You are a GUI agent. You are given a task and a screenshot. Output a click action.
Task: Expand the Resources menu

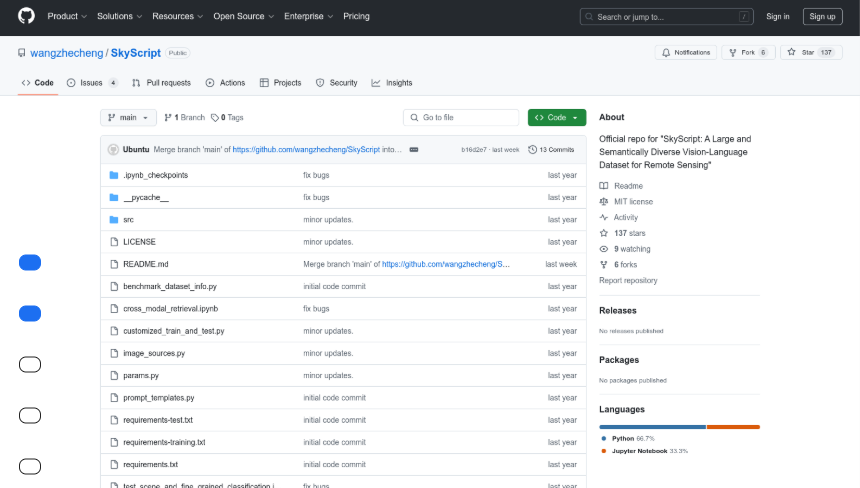tap(178, 16)
